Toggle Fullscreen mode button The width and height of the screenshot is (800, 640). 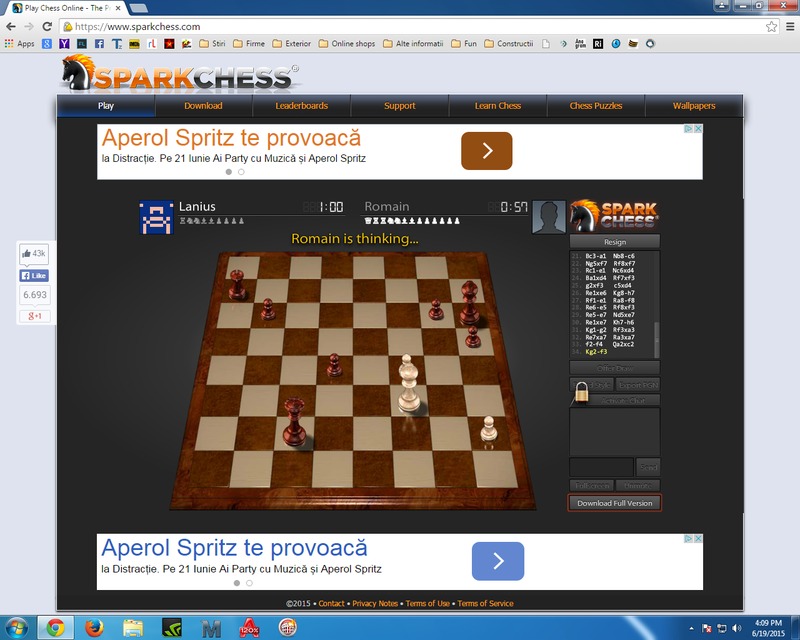592,485
